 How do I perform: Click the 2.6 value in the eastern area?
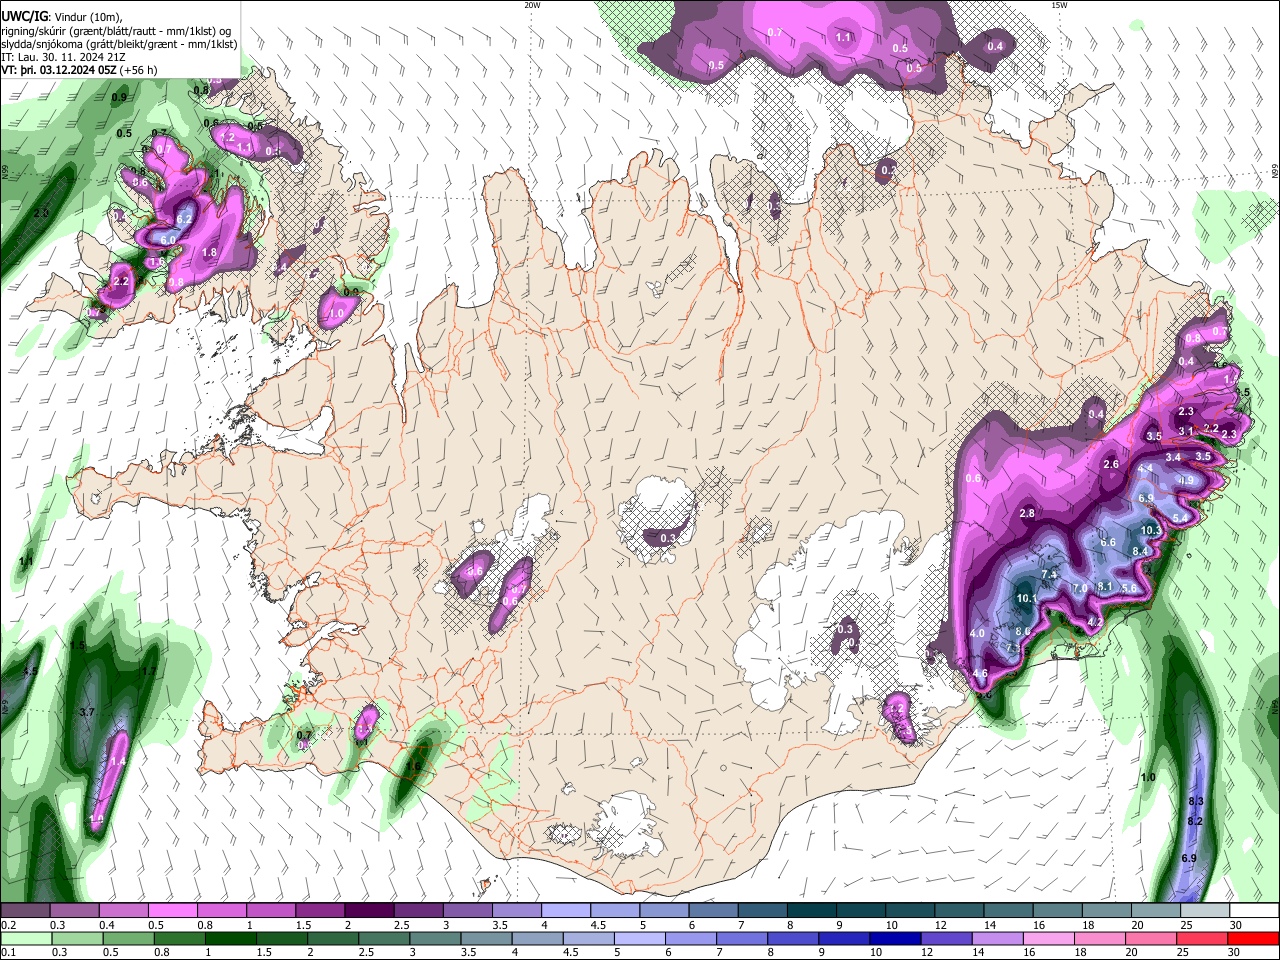(x=1111, y=464)
